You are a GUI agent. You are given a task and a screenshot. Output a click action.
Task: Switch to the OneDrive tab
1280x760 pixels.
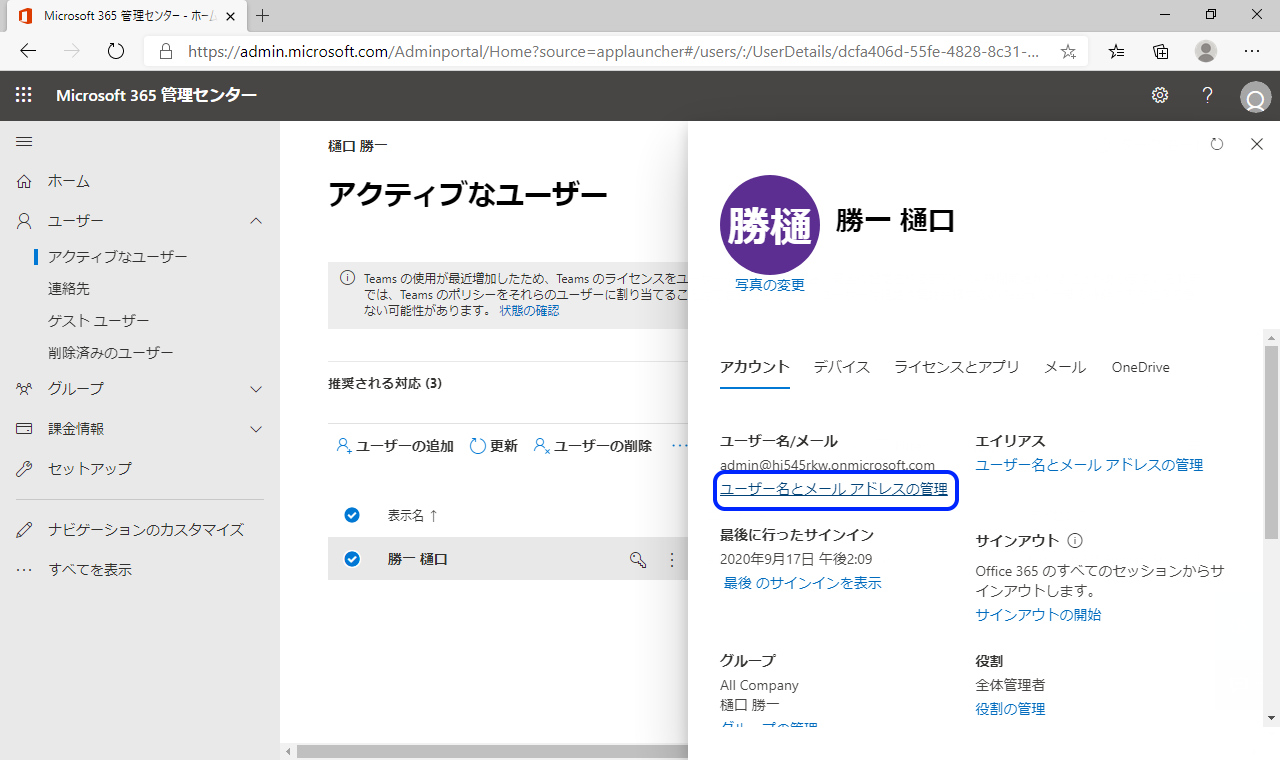(1141, 367)
